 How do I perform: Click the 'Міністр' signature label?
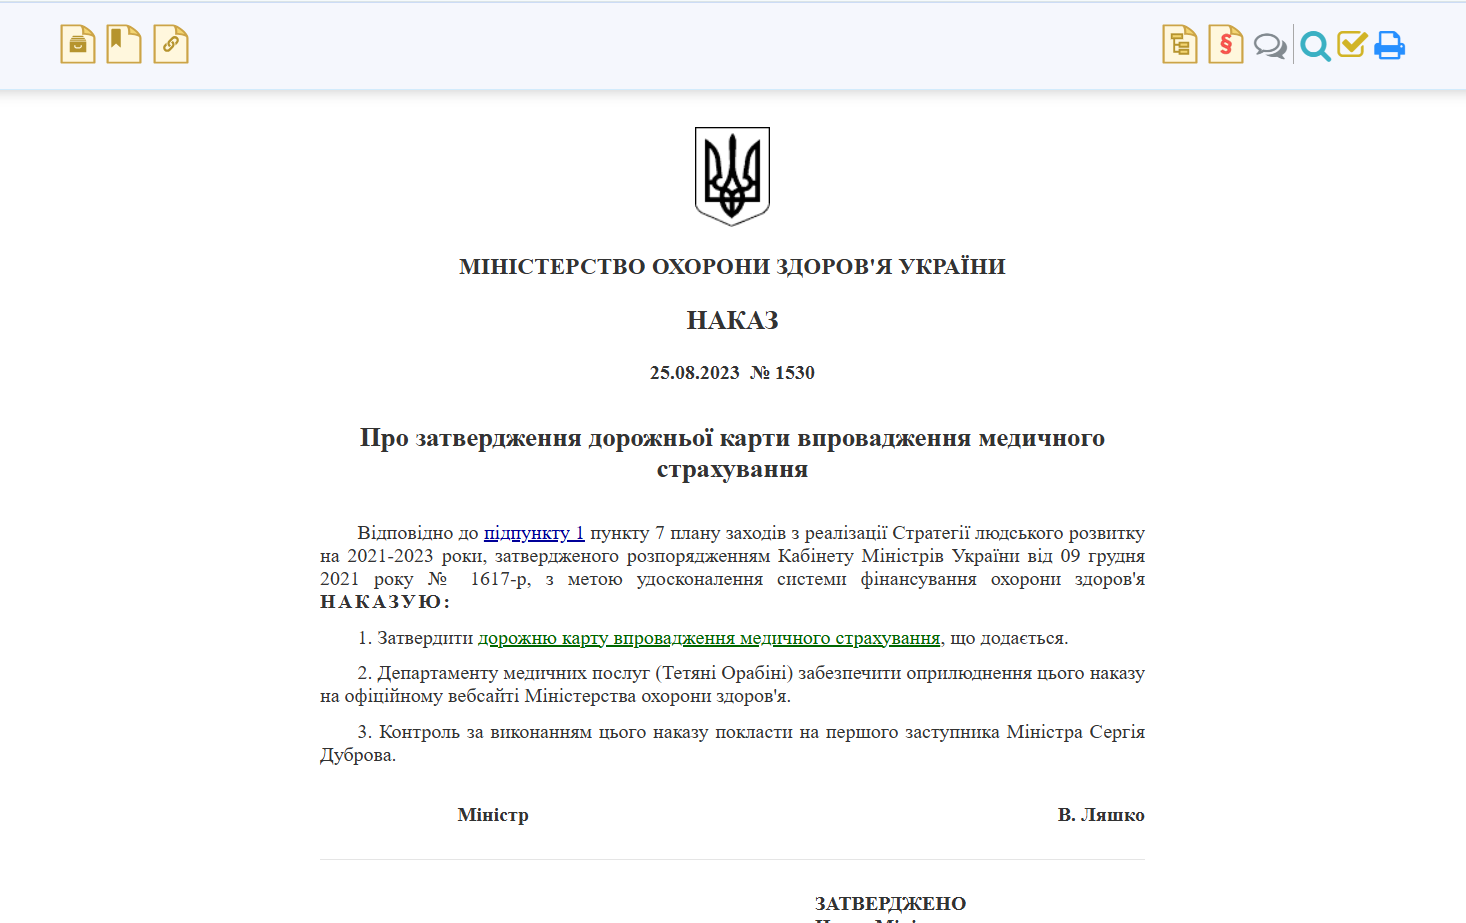click(x=493, y=815)
